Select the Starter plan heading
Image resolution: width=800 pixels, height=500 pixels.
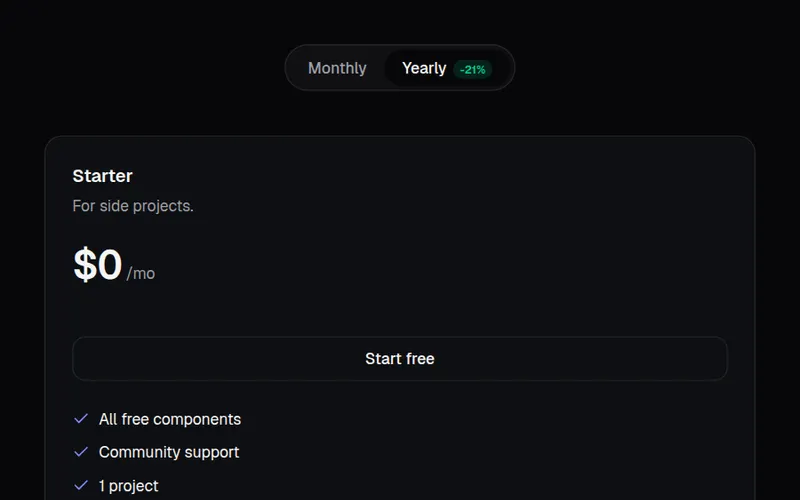click(103, 176)
